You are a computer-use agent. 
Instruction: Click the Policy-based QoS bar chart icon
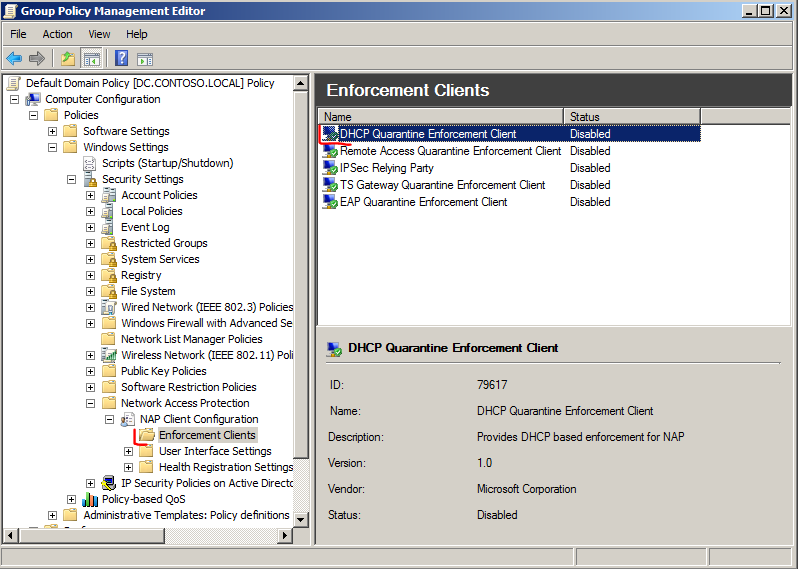point(90,499)
